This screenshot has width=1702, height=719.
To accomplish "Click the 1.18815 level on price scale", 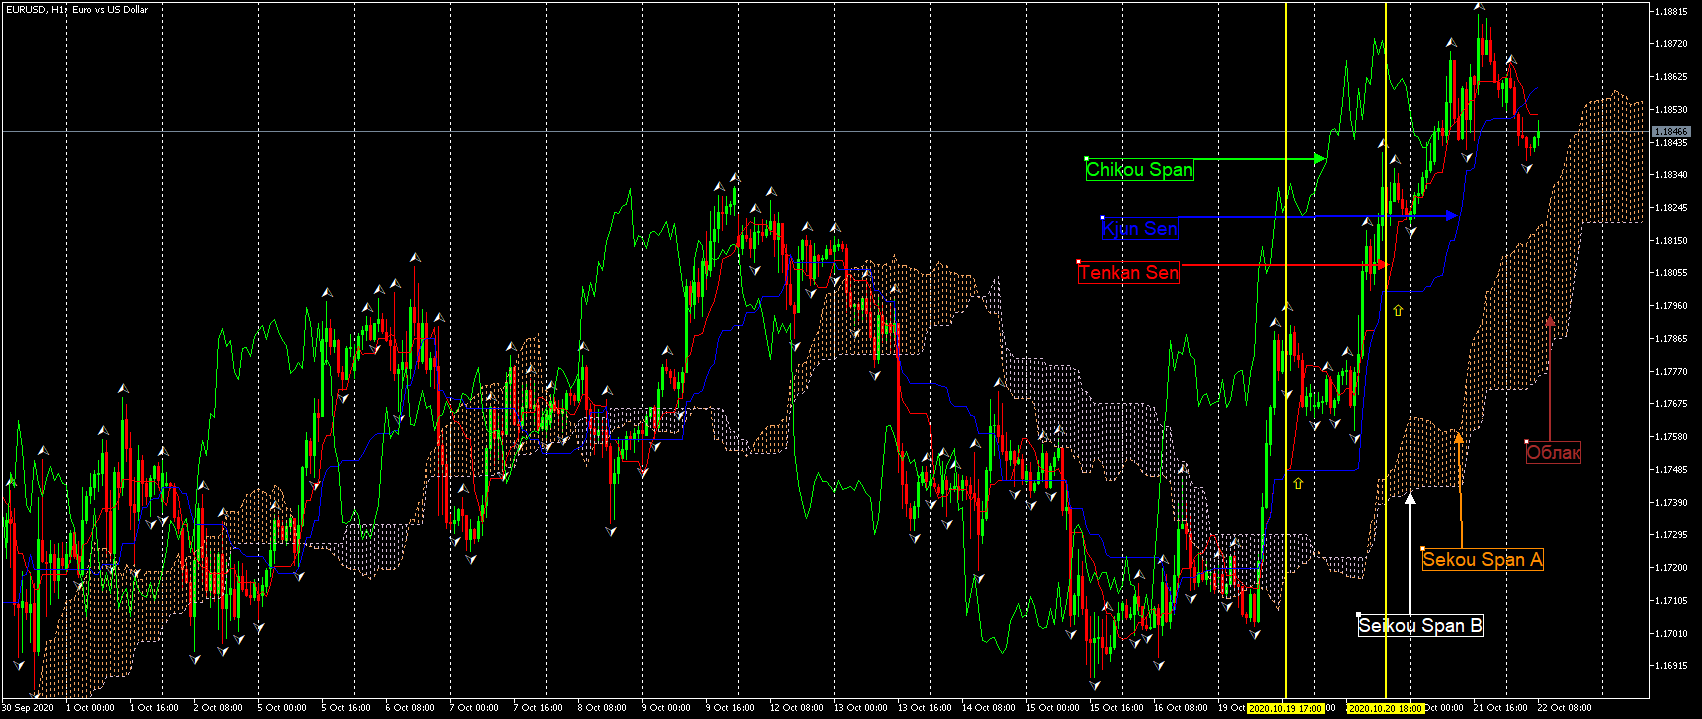I will pyautogui.click(x=1671, y=11).
